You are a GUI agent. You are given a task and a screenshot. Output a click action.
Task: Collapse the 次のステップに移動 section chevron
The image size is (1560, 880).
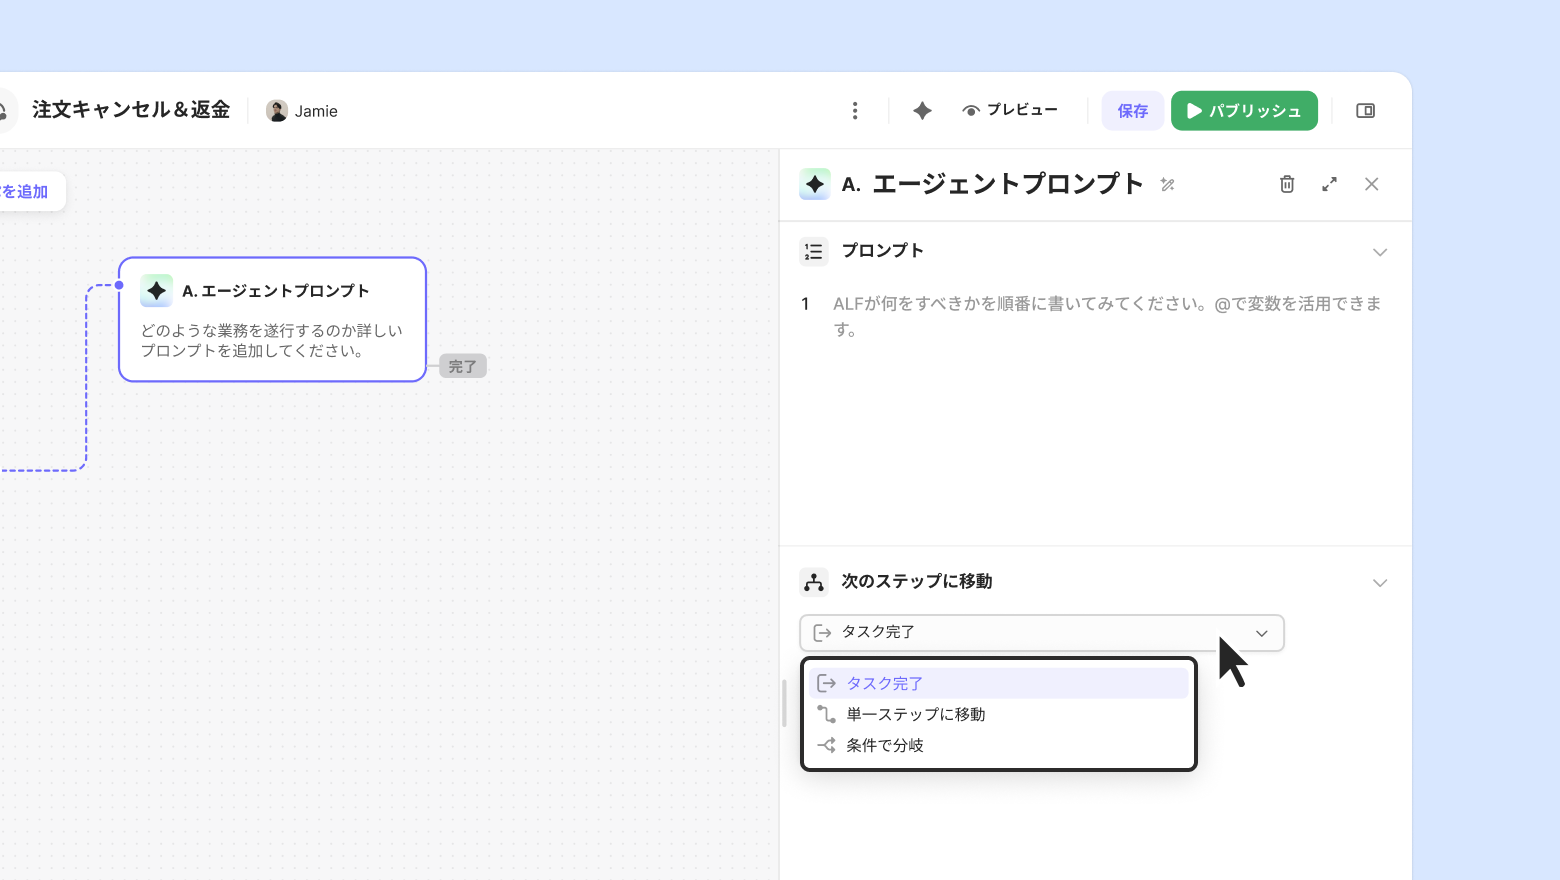tap(1380, 583)
